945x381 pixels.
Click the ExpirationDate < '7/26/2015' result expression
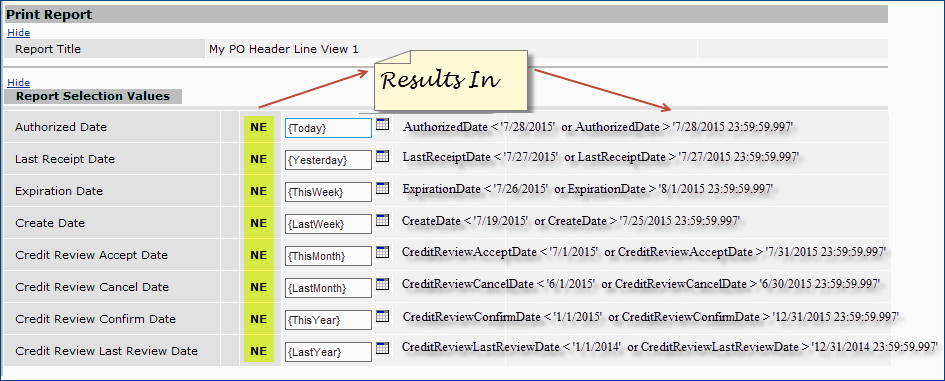coord(588,189)
